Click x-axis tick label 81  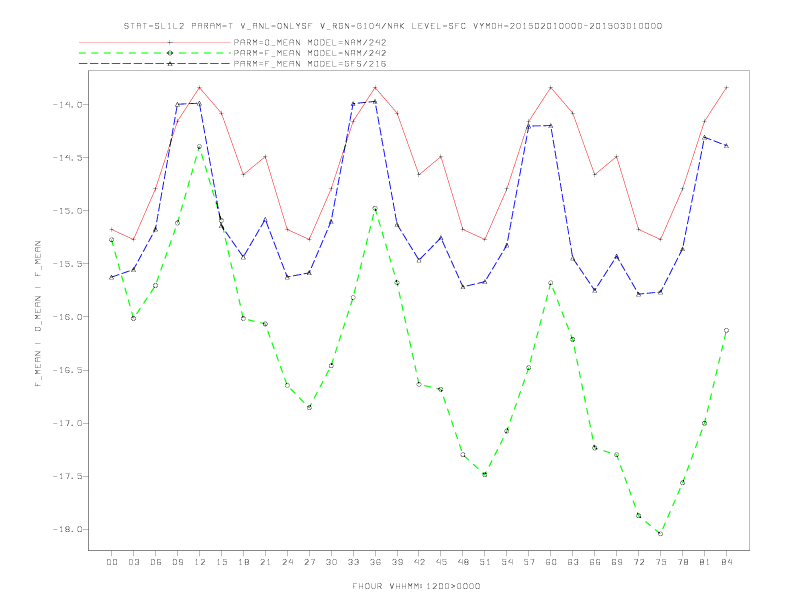[x=705, y=562]
